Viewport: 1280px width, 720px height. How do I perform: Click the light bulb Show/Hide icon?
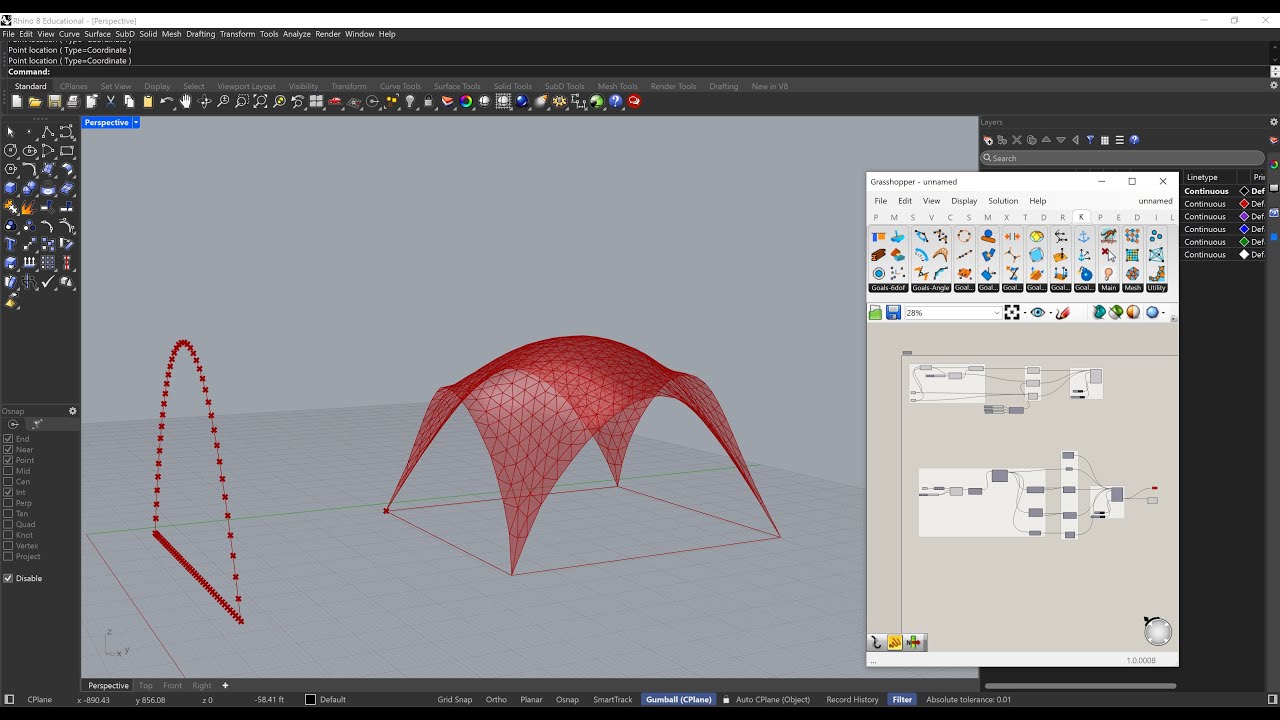tap(410, 101)
